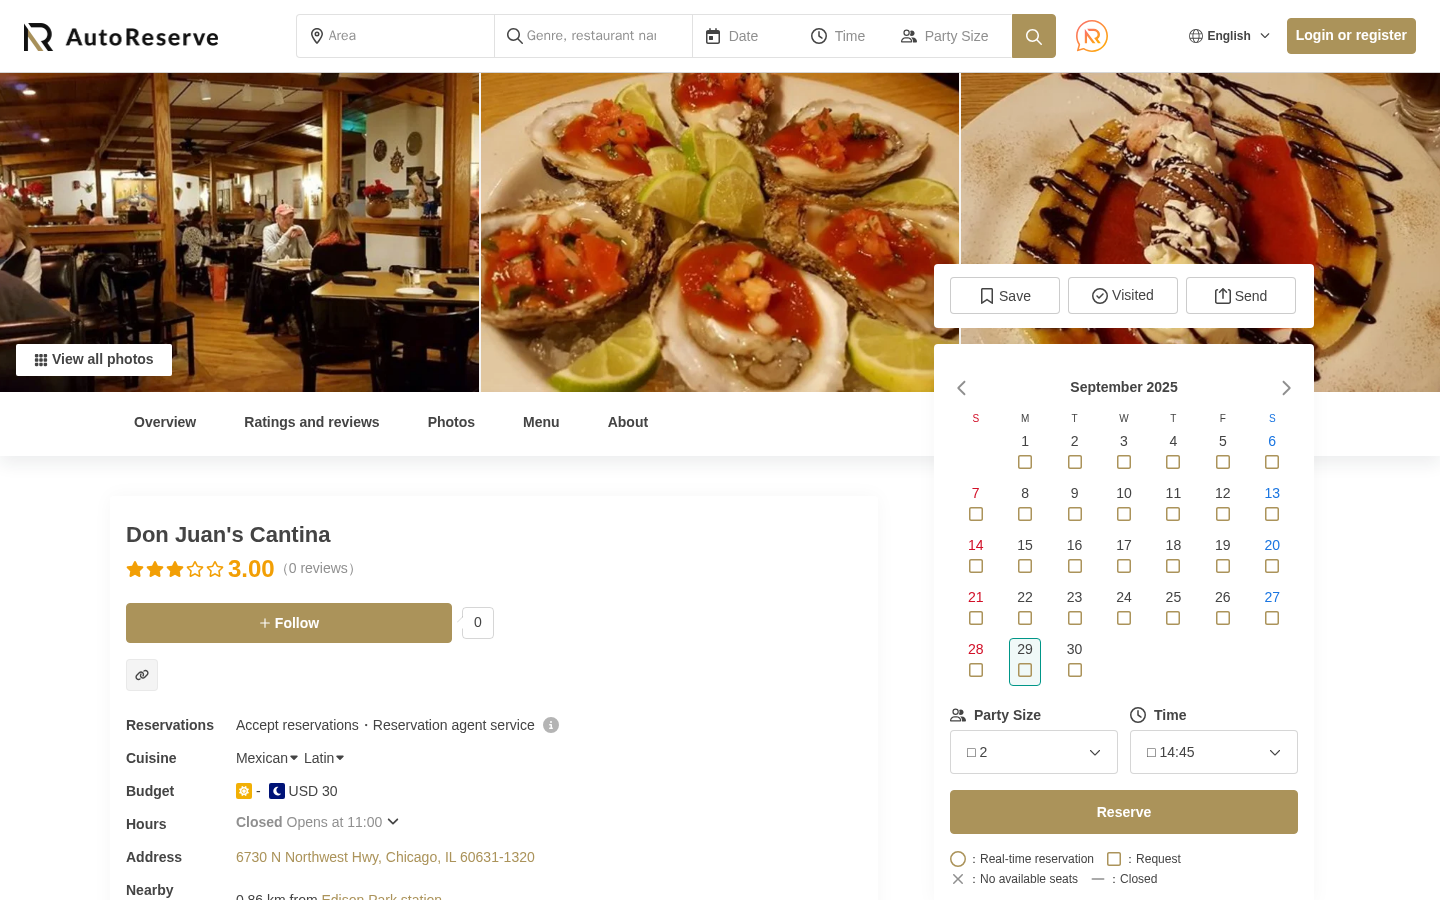
Task: Open the restaurant address link
Action: point(385,857)
